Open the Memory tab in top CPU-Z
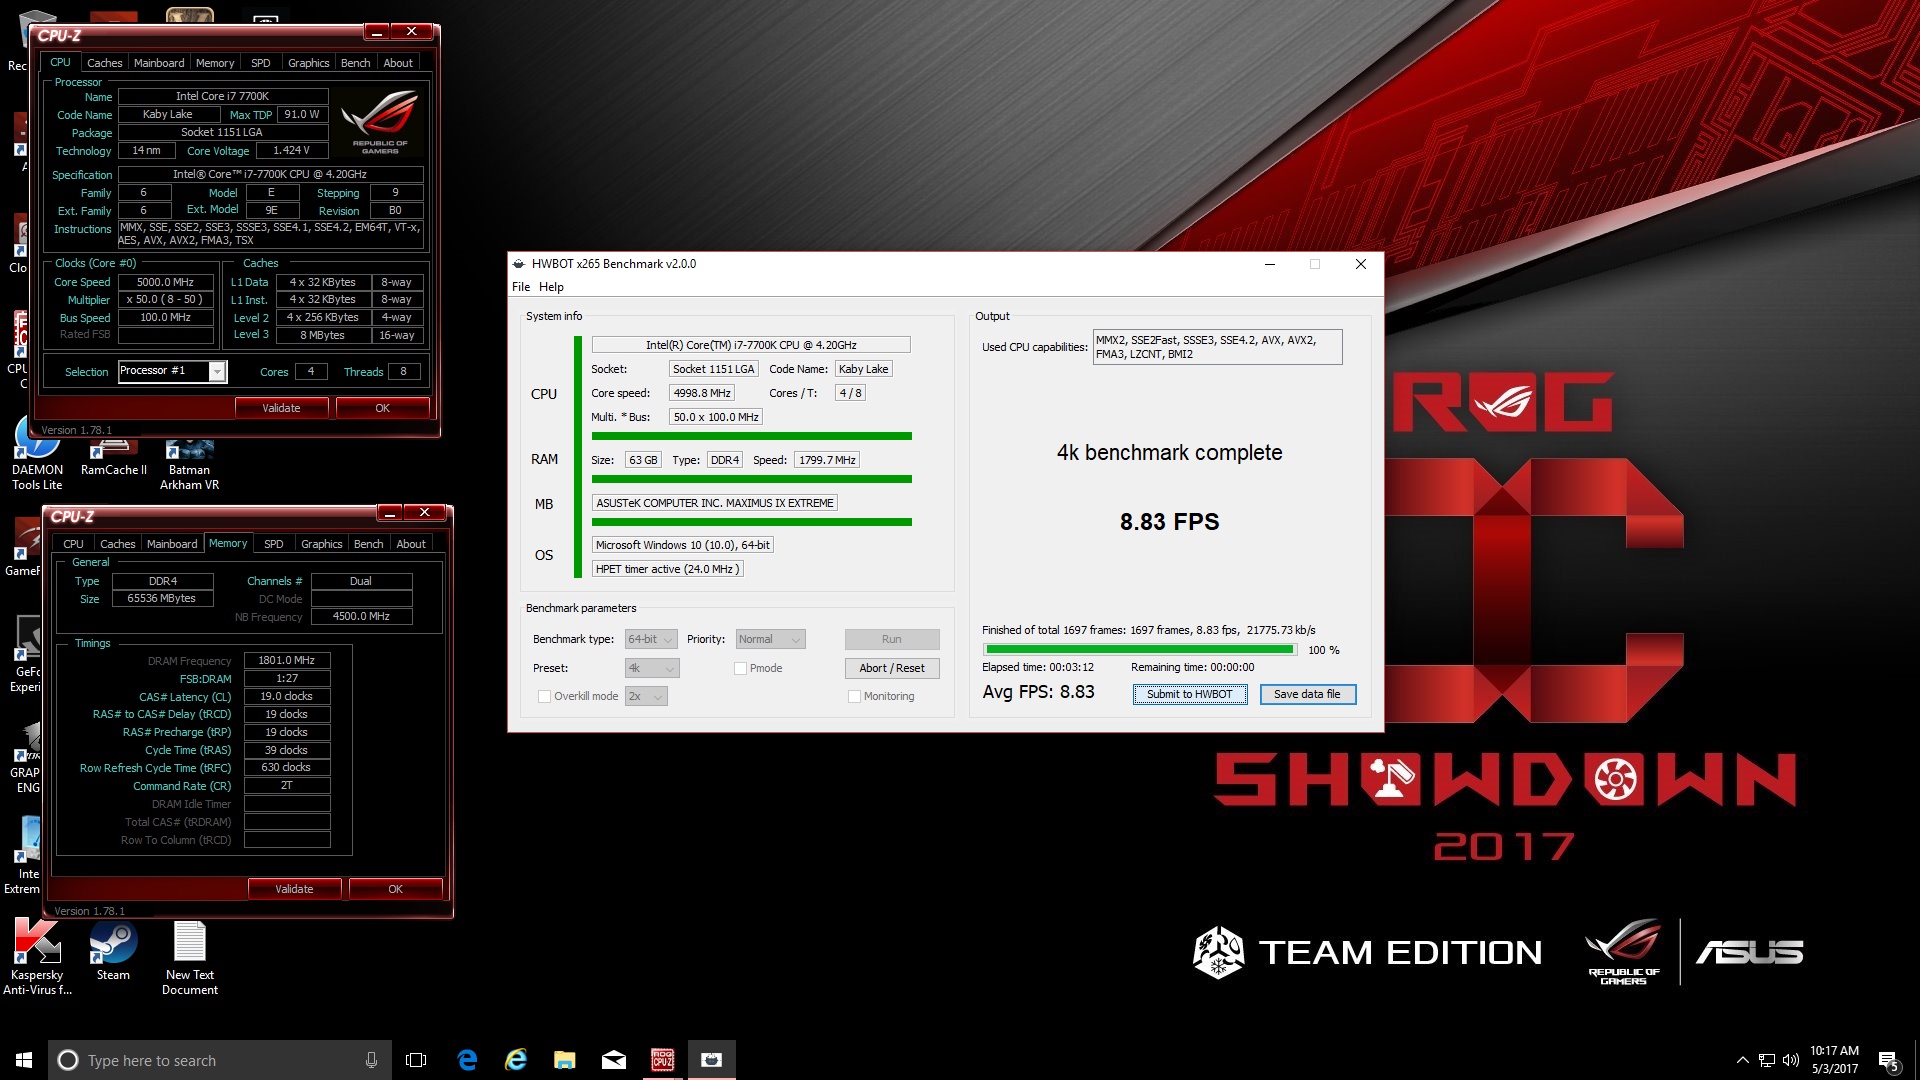The height and width of the screenshot is (1080, 1920). coord(215,63)
